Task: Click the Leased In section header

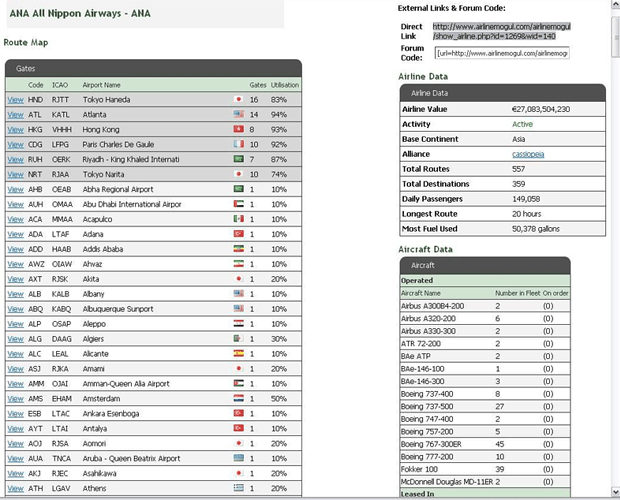Action: pyautogui.click(x=485, y=493)
